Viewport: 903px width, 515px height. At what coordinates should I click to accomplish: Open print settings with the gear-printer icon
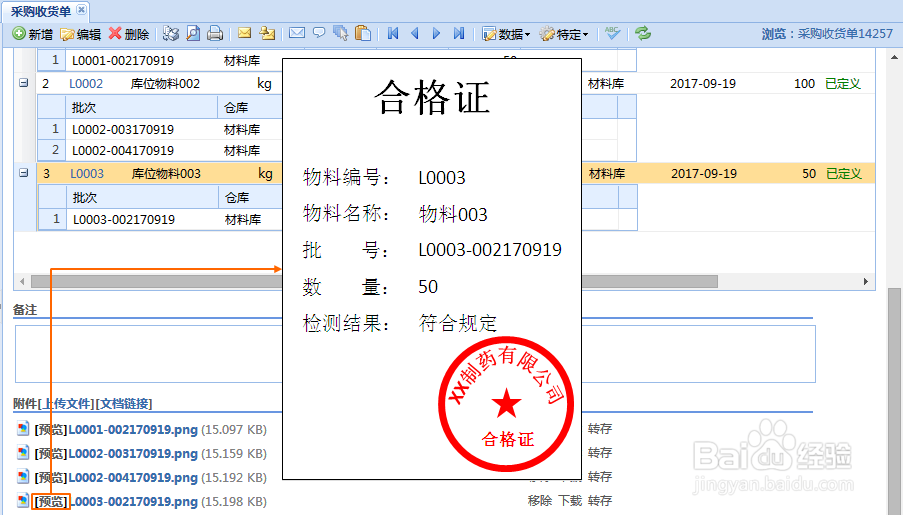coord(170,34)
